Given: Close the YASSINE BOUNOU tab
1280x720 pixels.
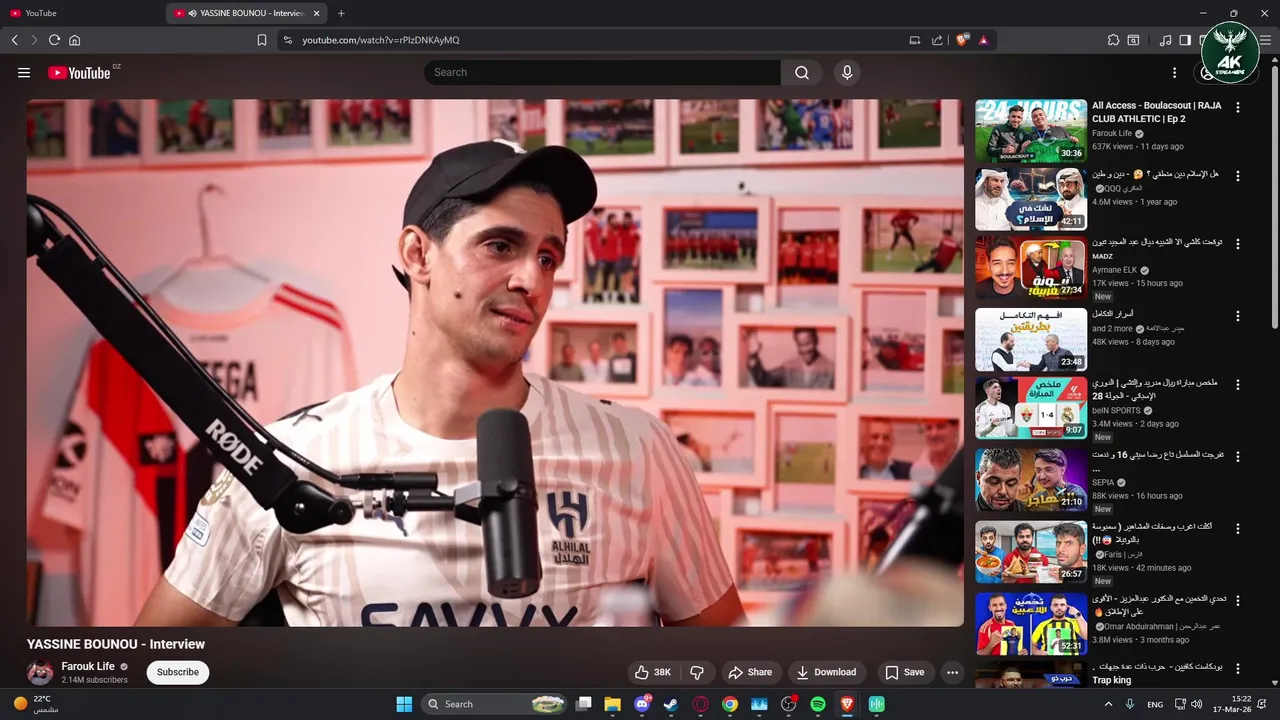Looking at the screenshot, I should click(317, 13).
